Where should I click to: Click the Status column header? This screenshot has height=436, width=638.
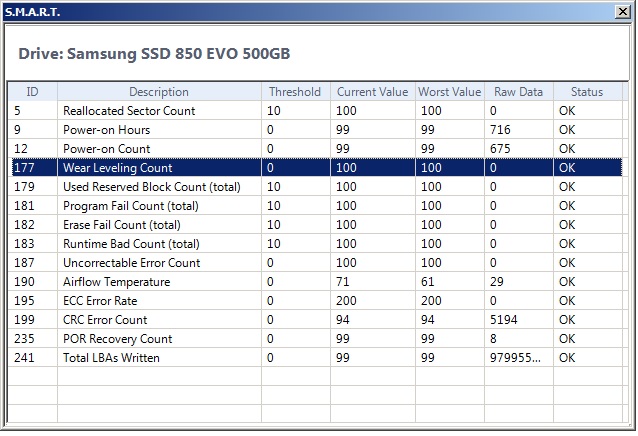click(x=588, y=92)
